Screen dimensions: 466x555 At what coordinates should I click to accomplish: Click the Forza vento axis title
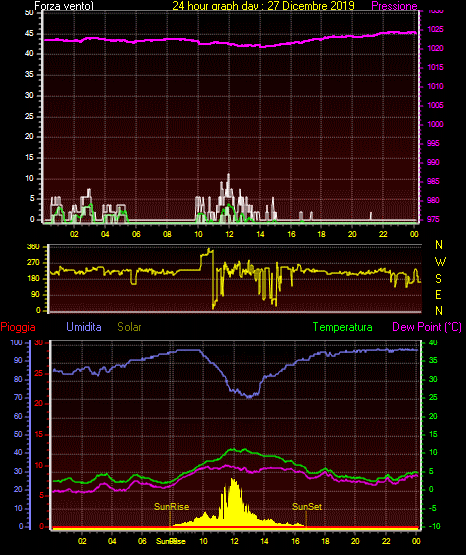click(x=64, y=6)
